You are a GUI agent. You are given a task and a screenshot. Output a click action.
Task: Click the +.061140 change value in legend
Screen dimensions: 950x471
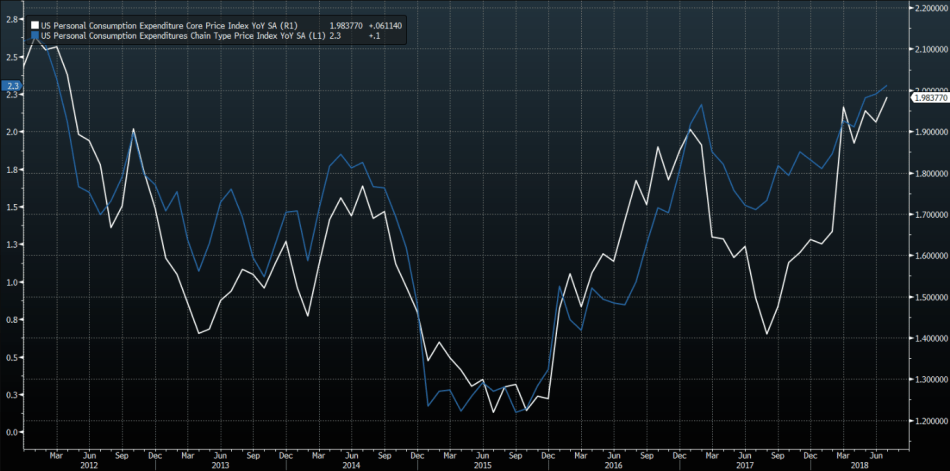[x=384, y=26]
